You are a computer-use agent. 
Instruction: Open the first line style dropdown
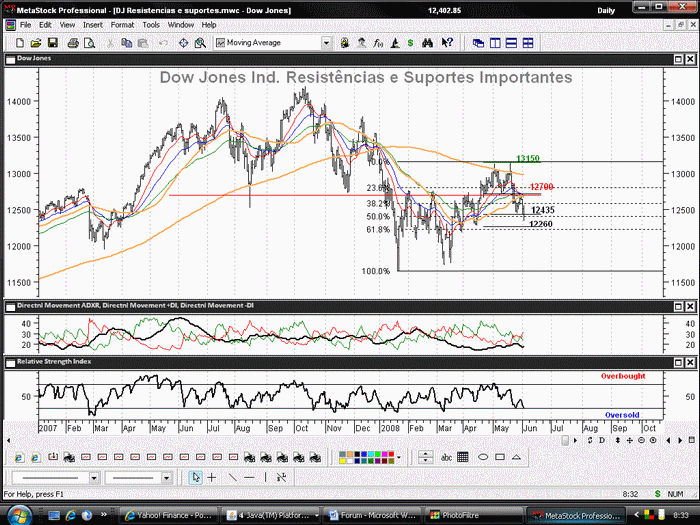point(94,478)
